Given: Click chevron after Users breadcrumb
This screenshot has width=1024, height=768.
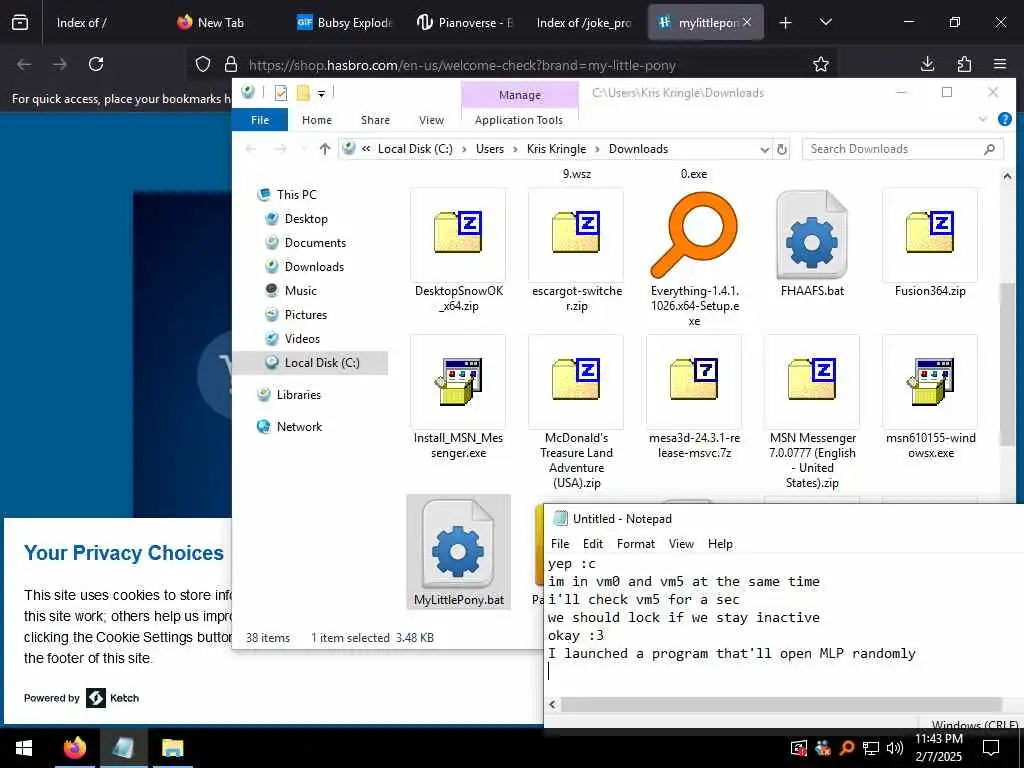Looking at the screenshot, I should click(x=515, y=150).
